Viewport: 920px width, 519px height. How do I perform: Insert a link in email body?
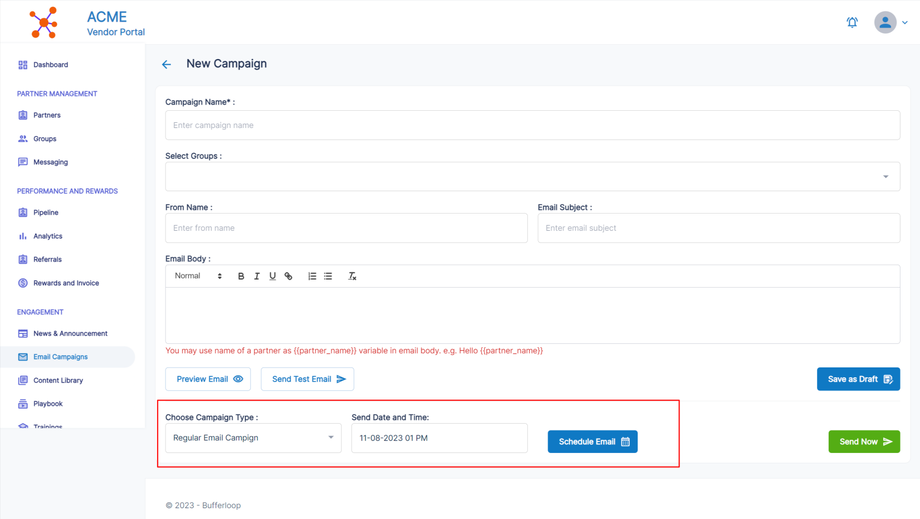(288, 276)
